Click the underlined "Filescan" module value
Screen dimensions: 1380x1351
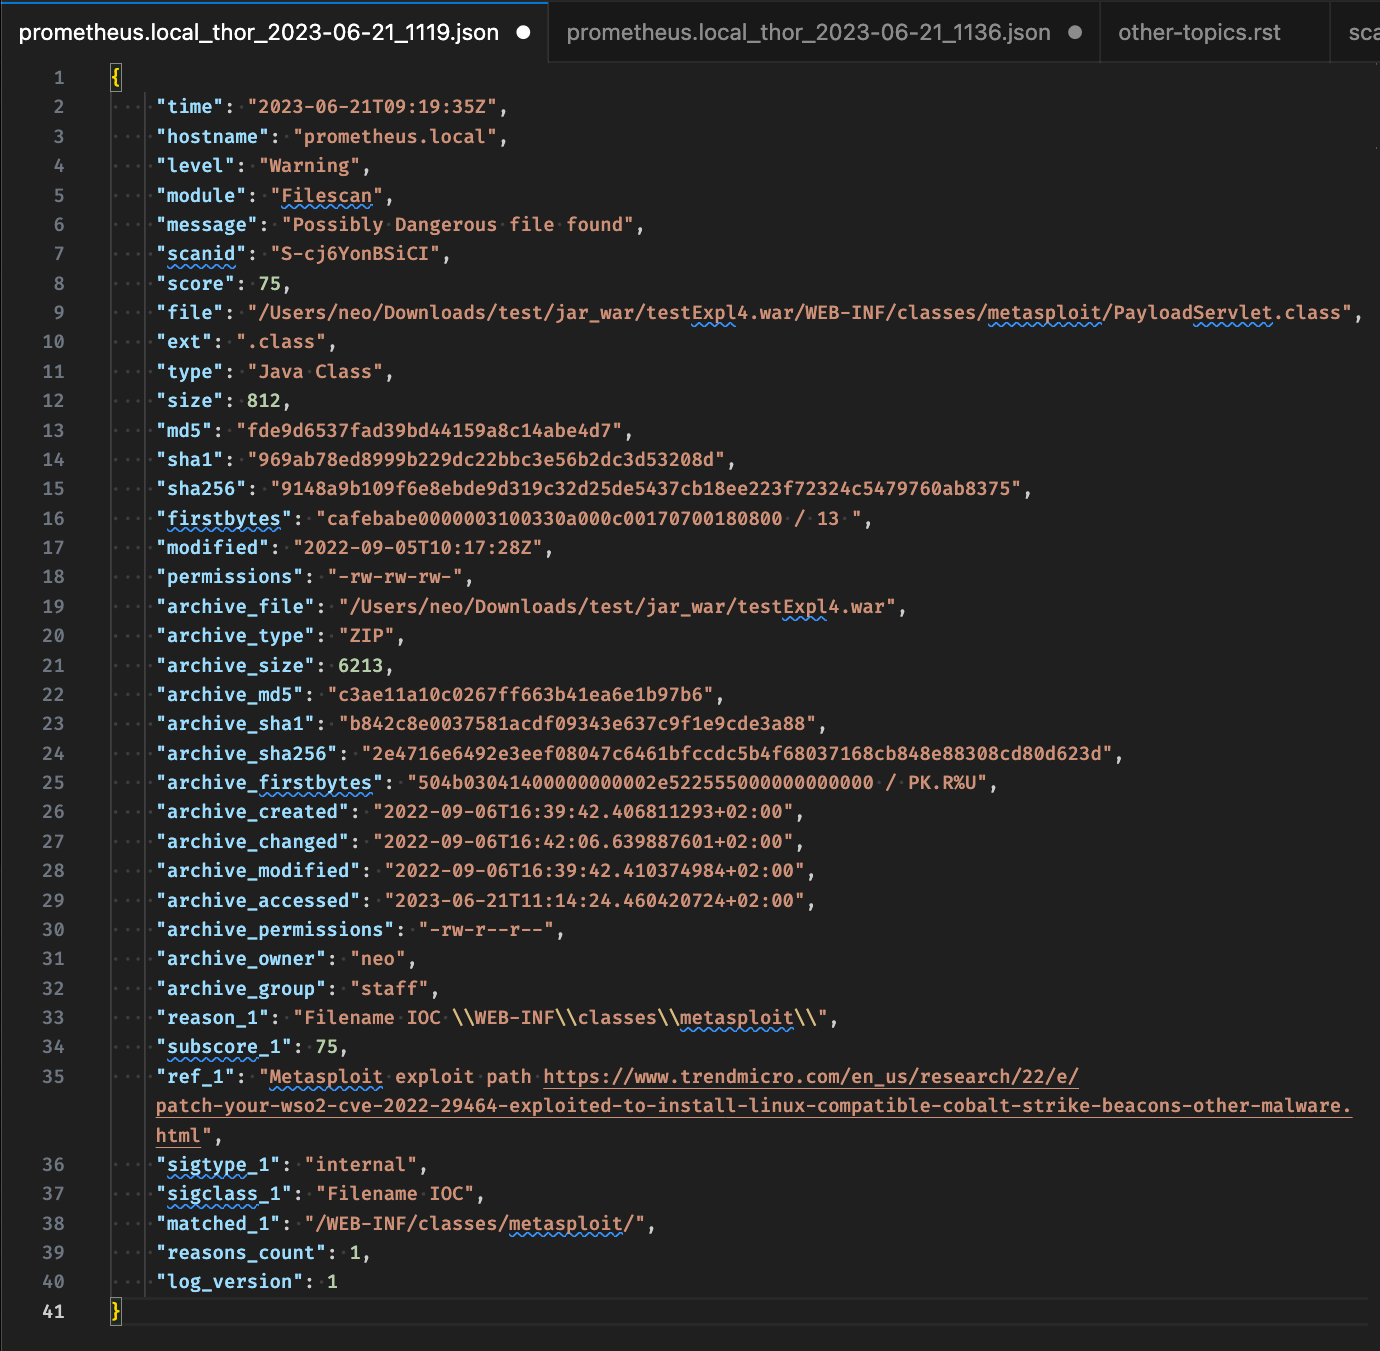click(326, 196)
